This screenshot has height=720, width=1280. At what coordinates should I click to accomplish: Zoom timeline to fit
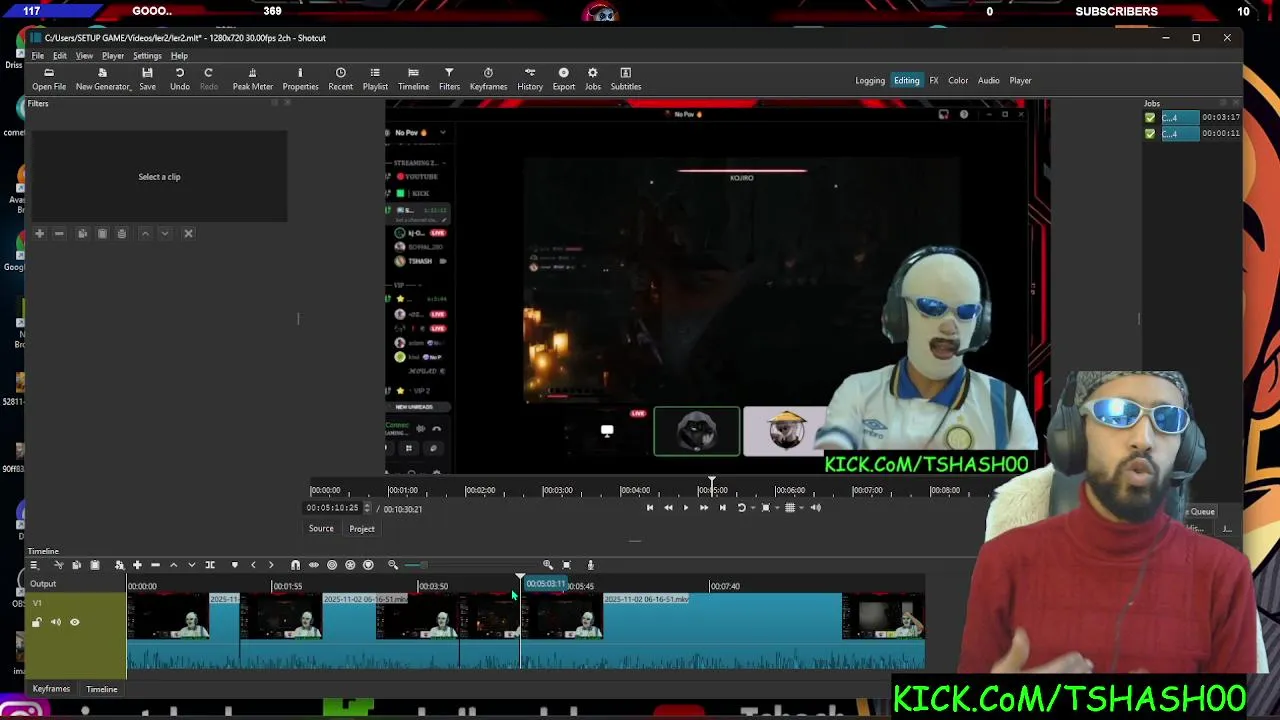click(x=566, y=565)
